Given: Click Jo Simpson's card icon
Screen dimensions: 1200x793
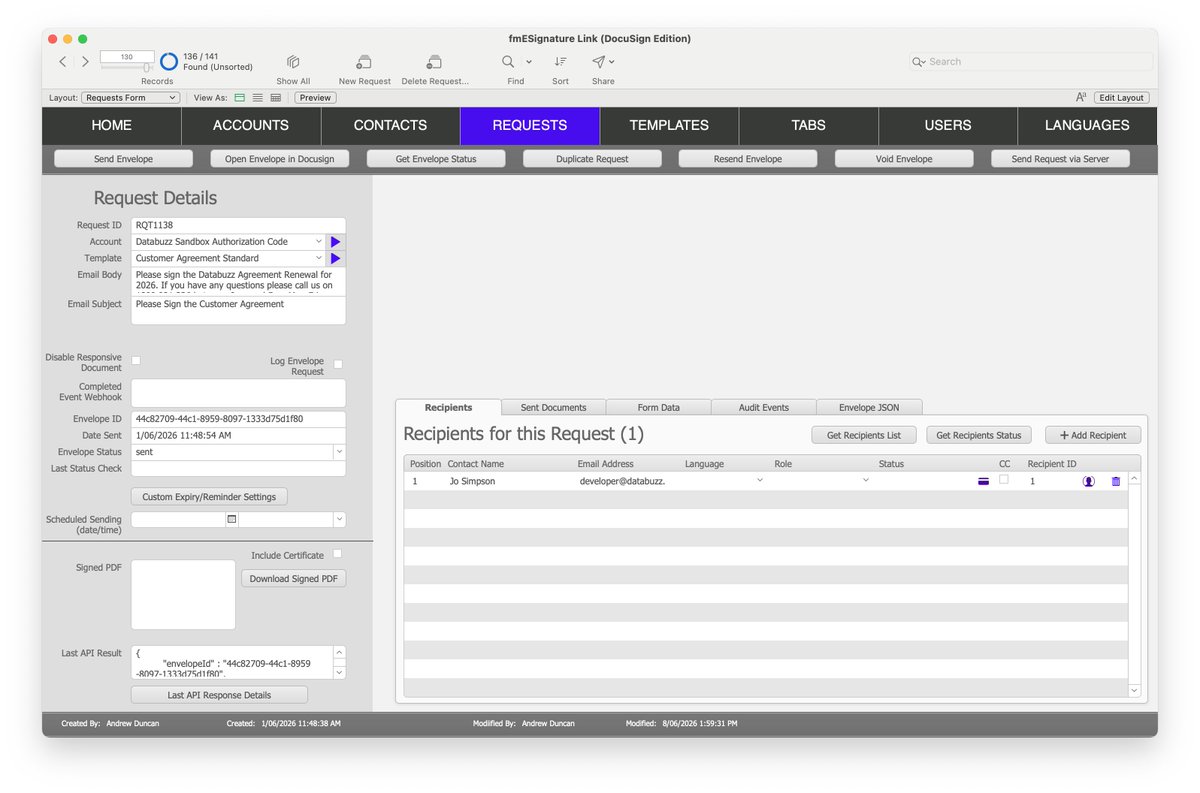Looking at the screenshot, I should pyautogui.click(x=984, y=481).
